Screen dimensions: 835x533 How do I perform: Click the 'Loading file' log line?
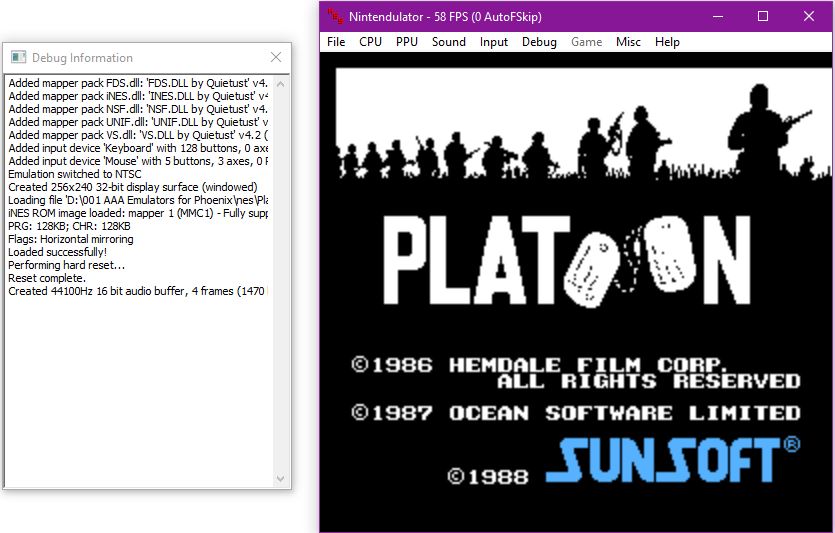(x=138, y=200)
